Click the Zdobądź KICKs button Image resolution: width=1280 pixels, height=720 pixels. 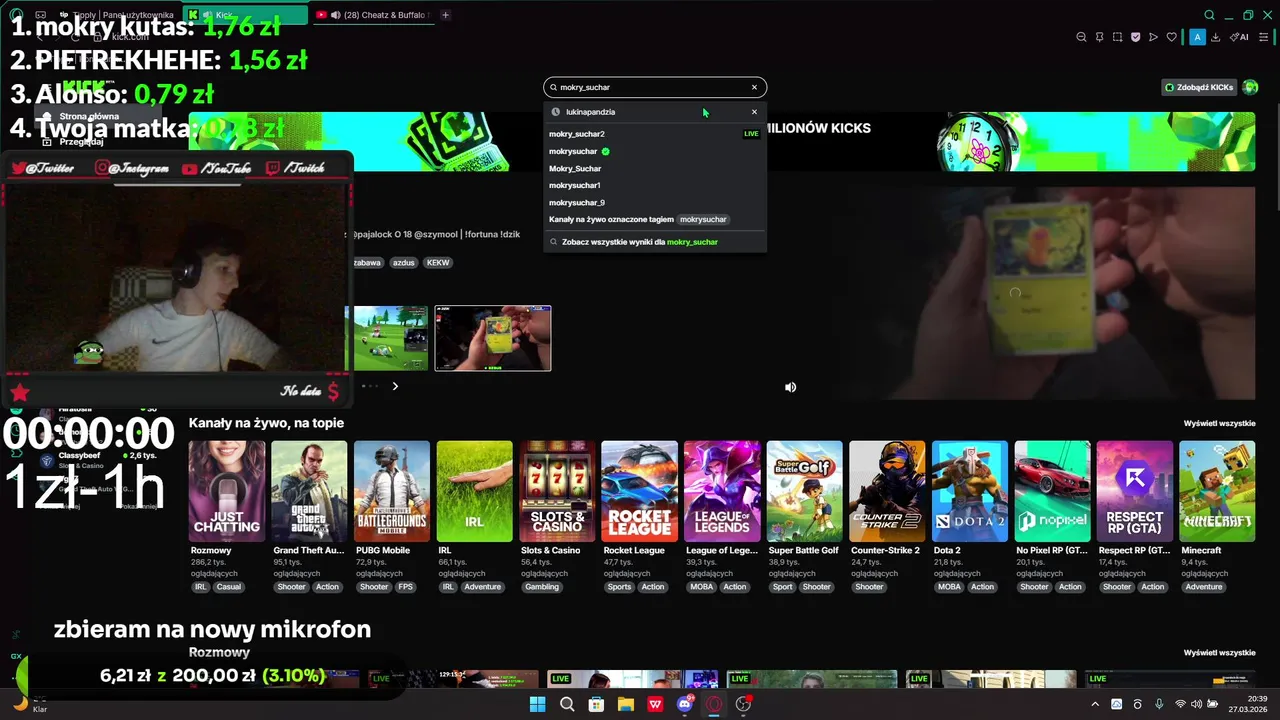tap(1198, 87)
